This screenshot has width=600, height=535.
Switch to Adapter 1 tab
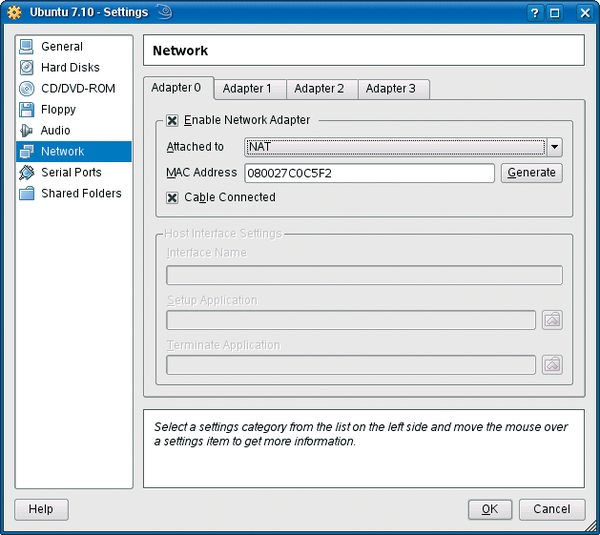coord(250,89)
